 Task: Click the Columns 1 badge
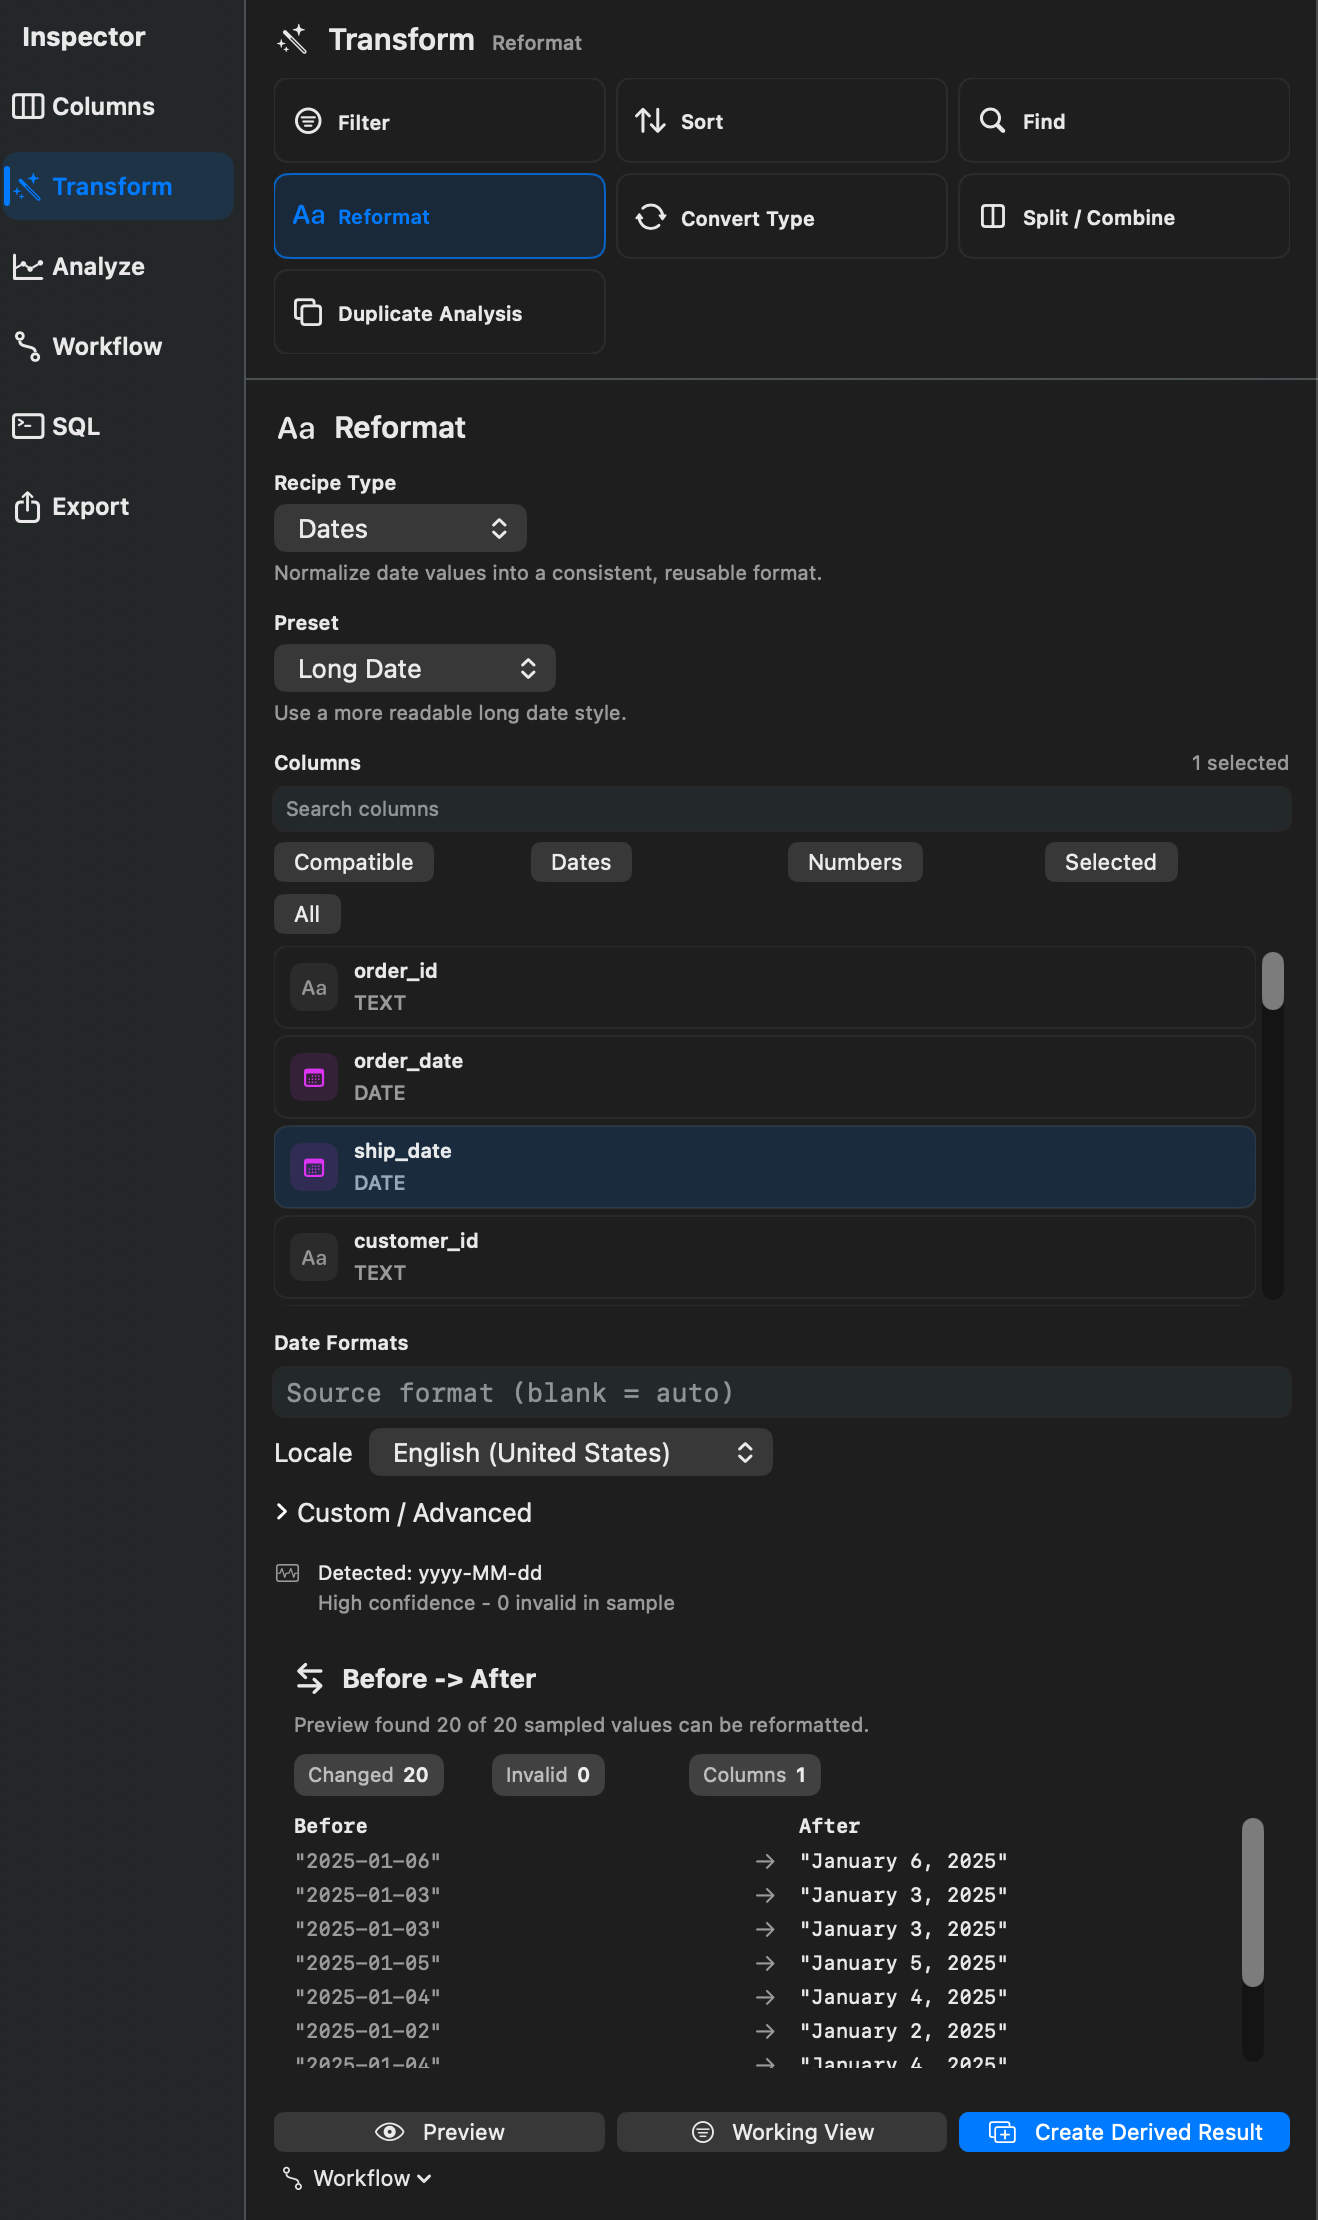[755, 1775]
